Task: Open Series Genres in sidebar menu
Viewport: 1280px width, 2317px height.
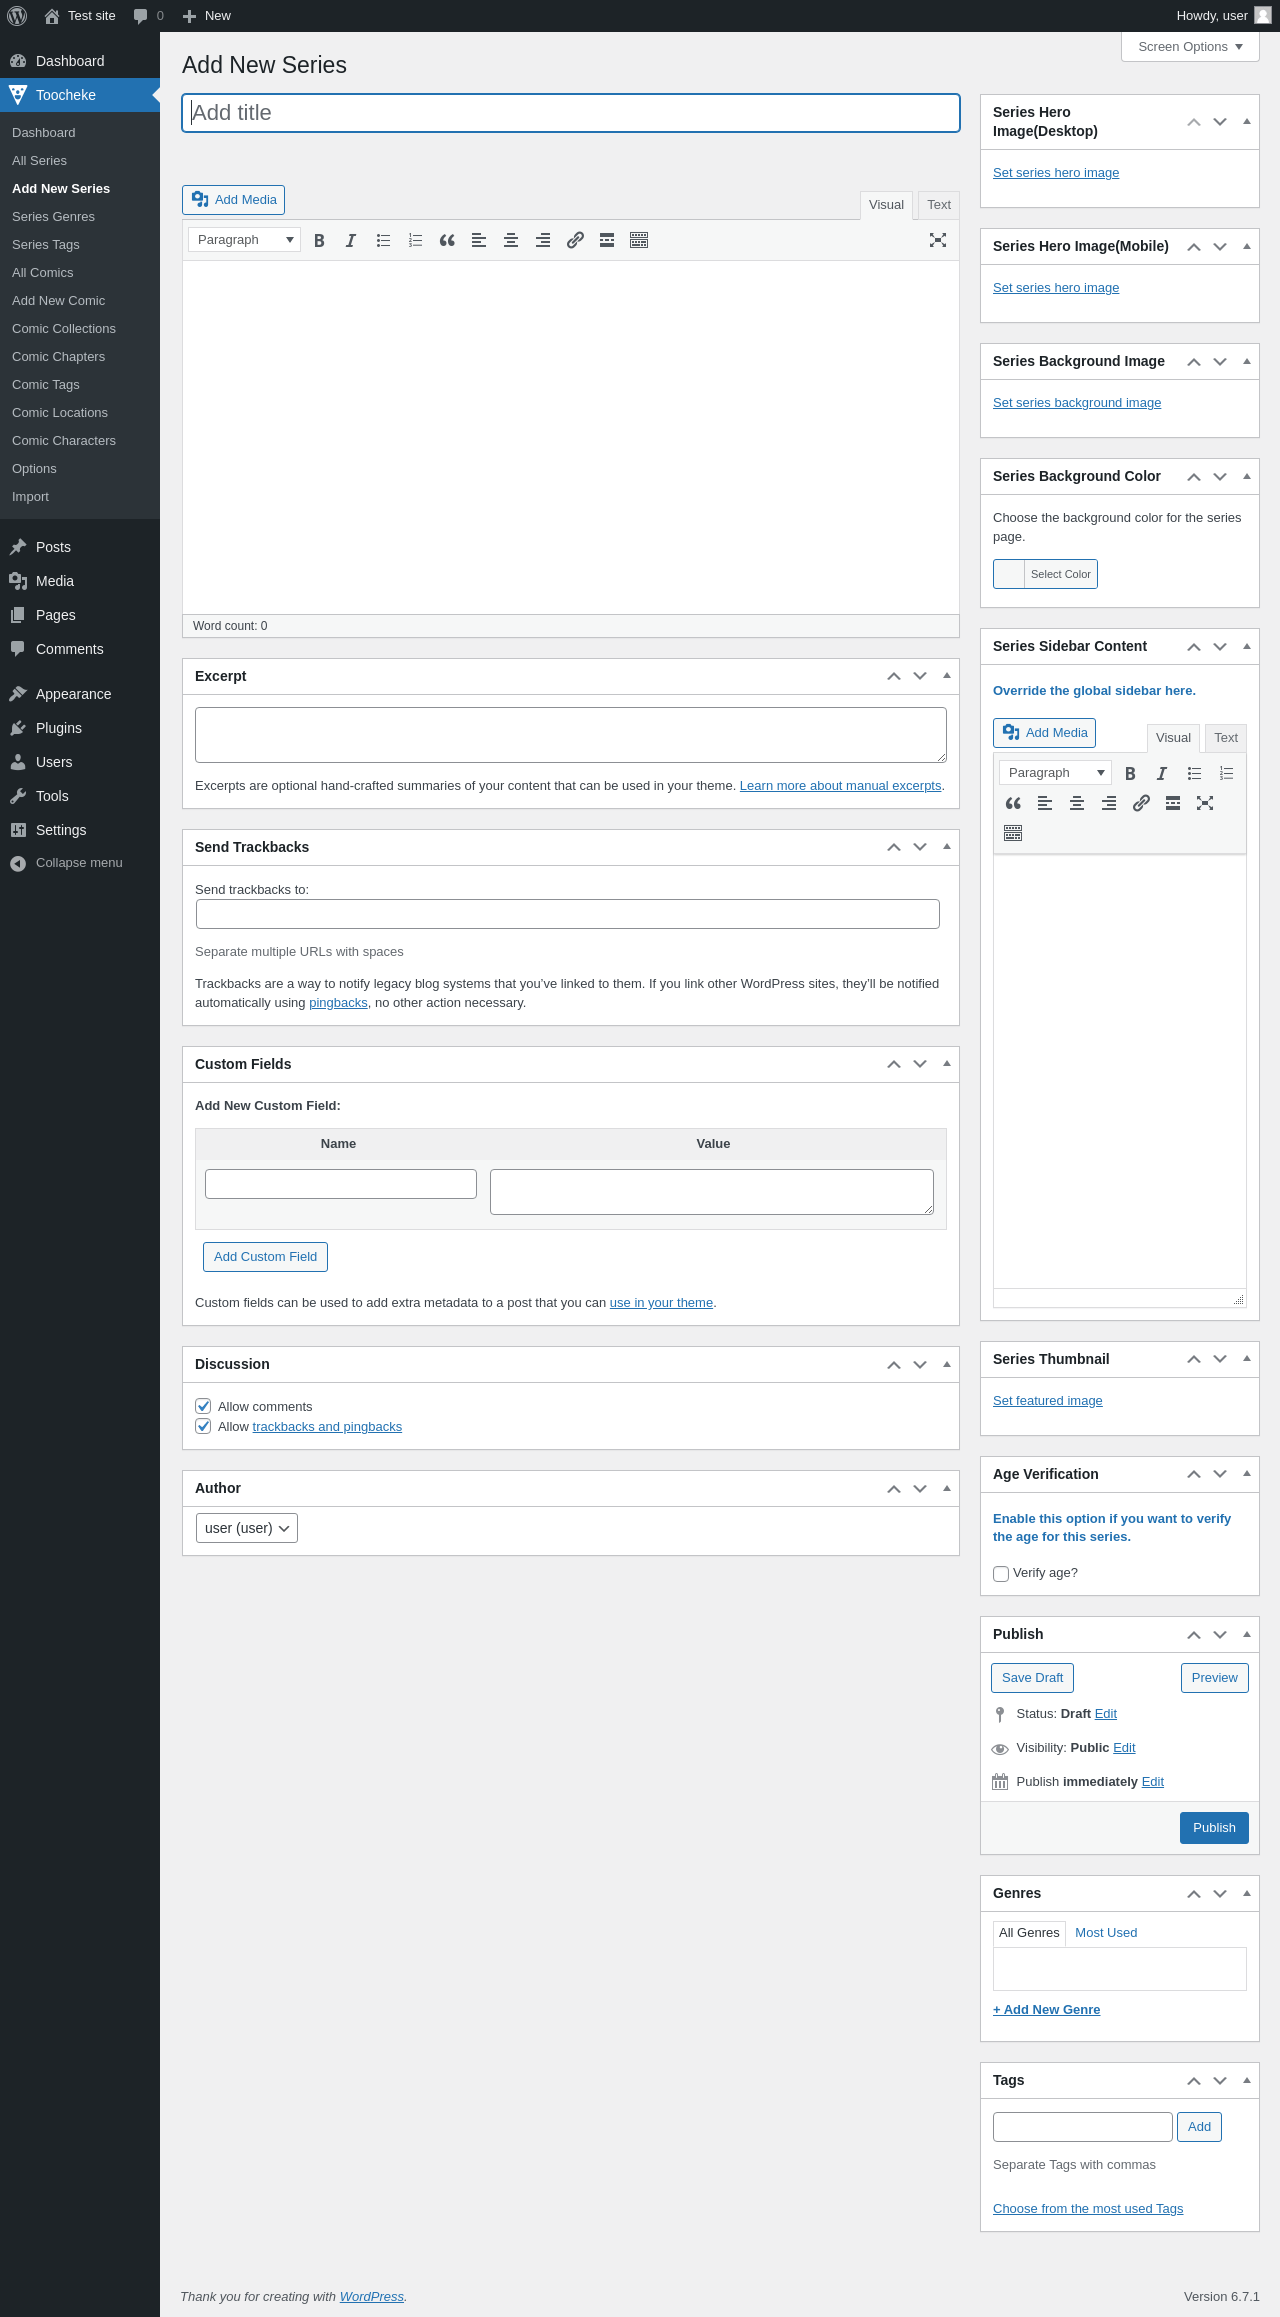Action: point(53,217)
